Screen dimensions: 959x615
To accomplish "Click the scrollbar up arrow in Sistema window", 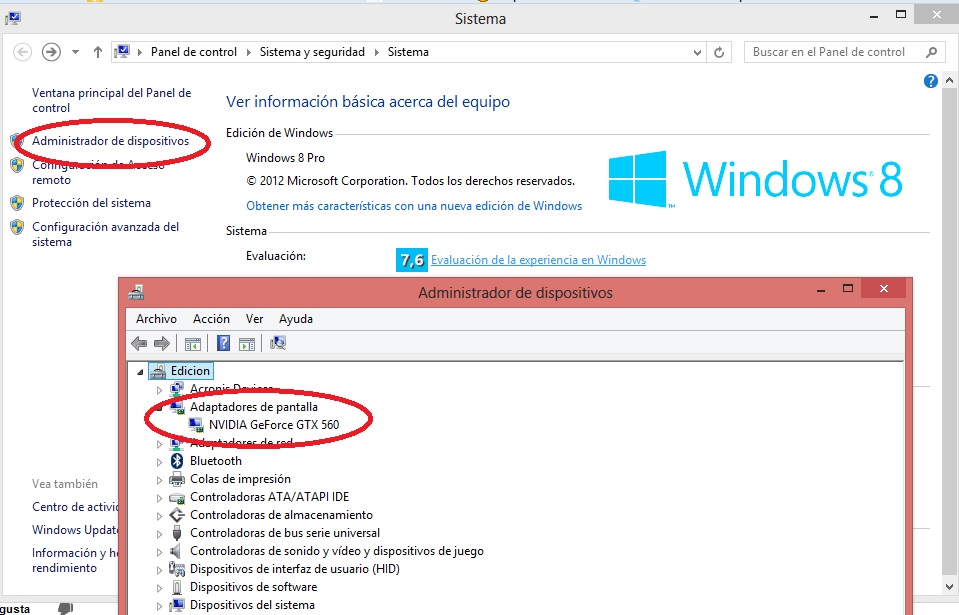I will (949, 80).
